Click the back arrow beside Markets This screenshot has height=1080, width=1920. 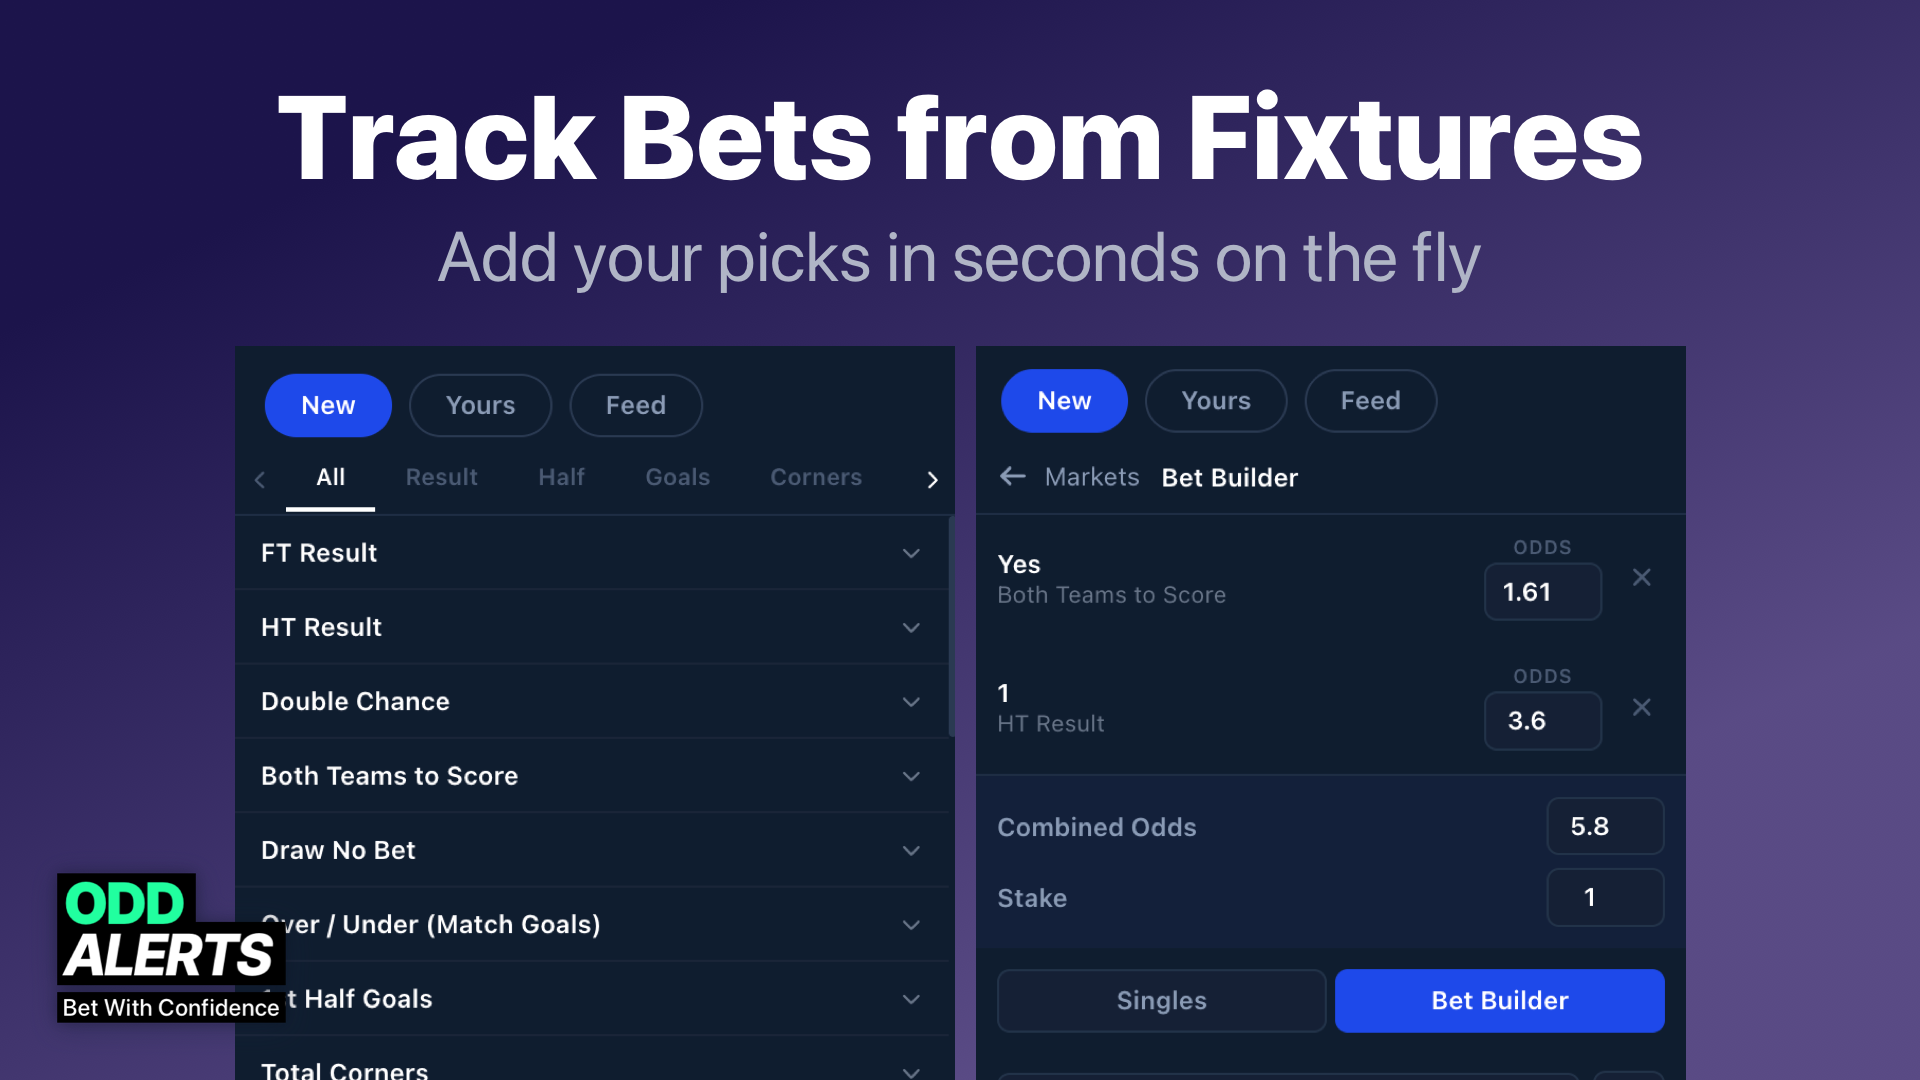pos(1013,477)
